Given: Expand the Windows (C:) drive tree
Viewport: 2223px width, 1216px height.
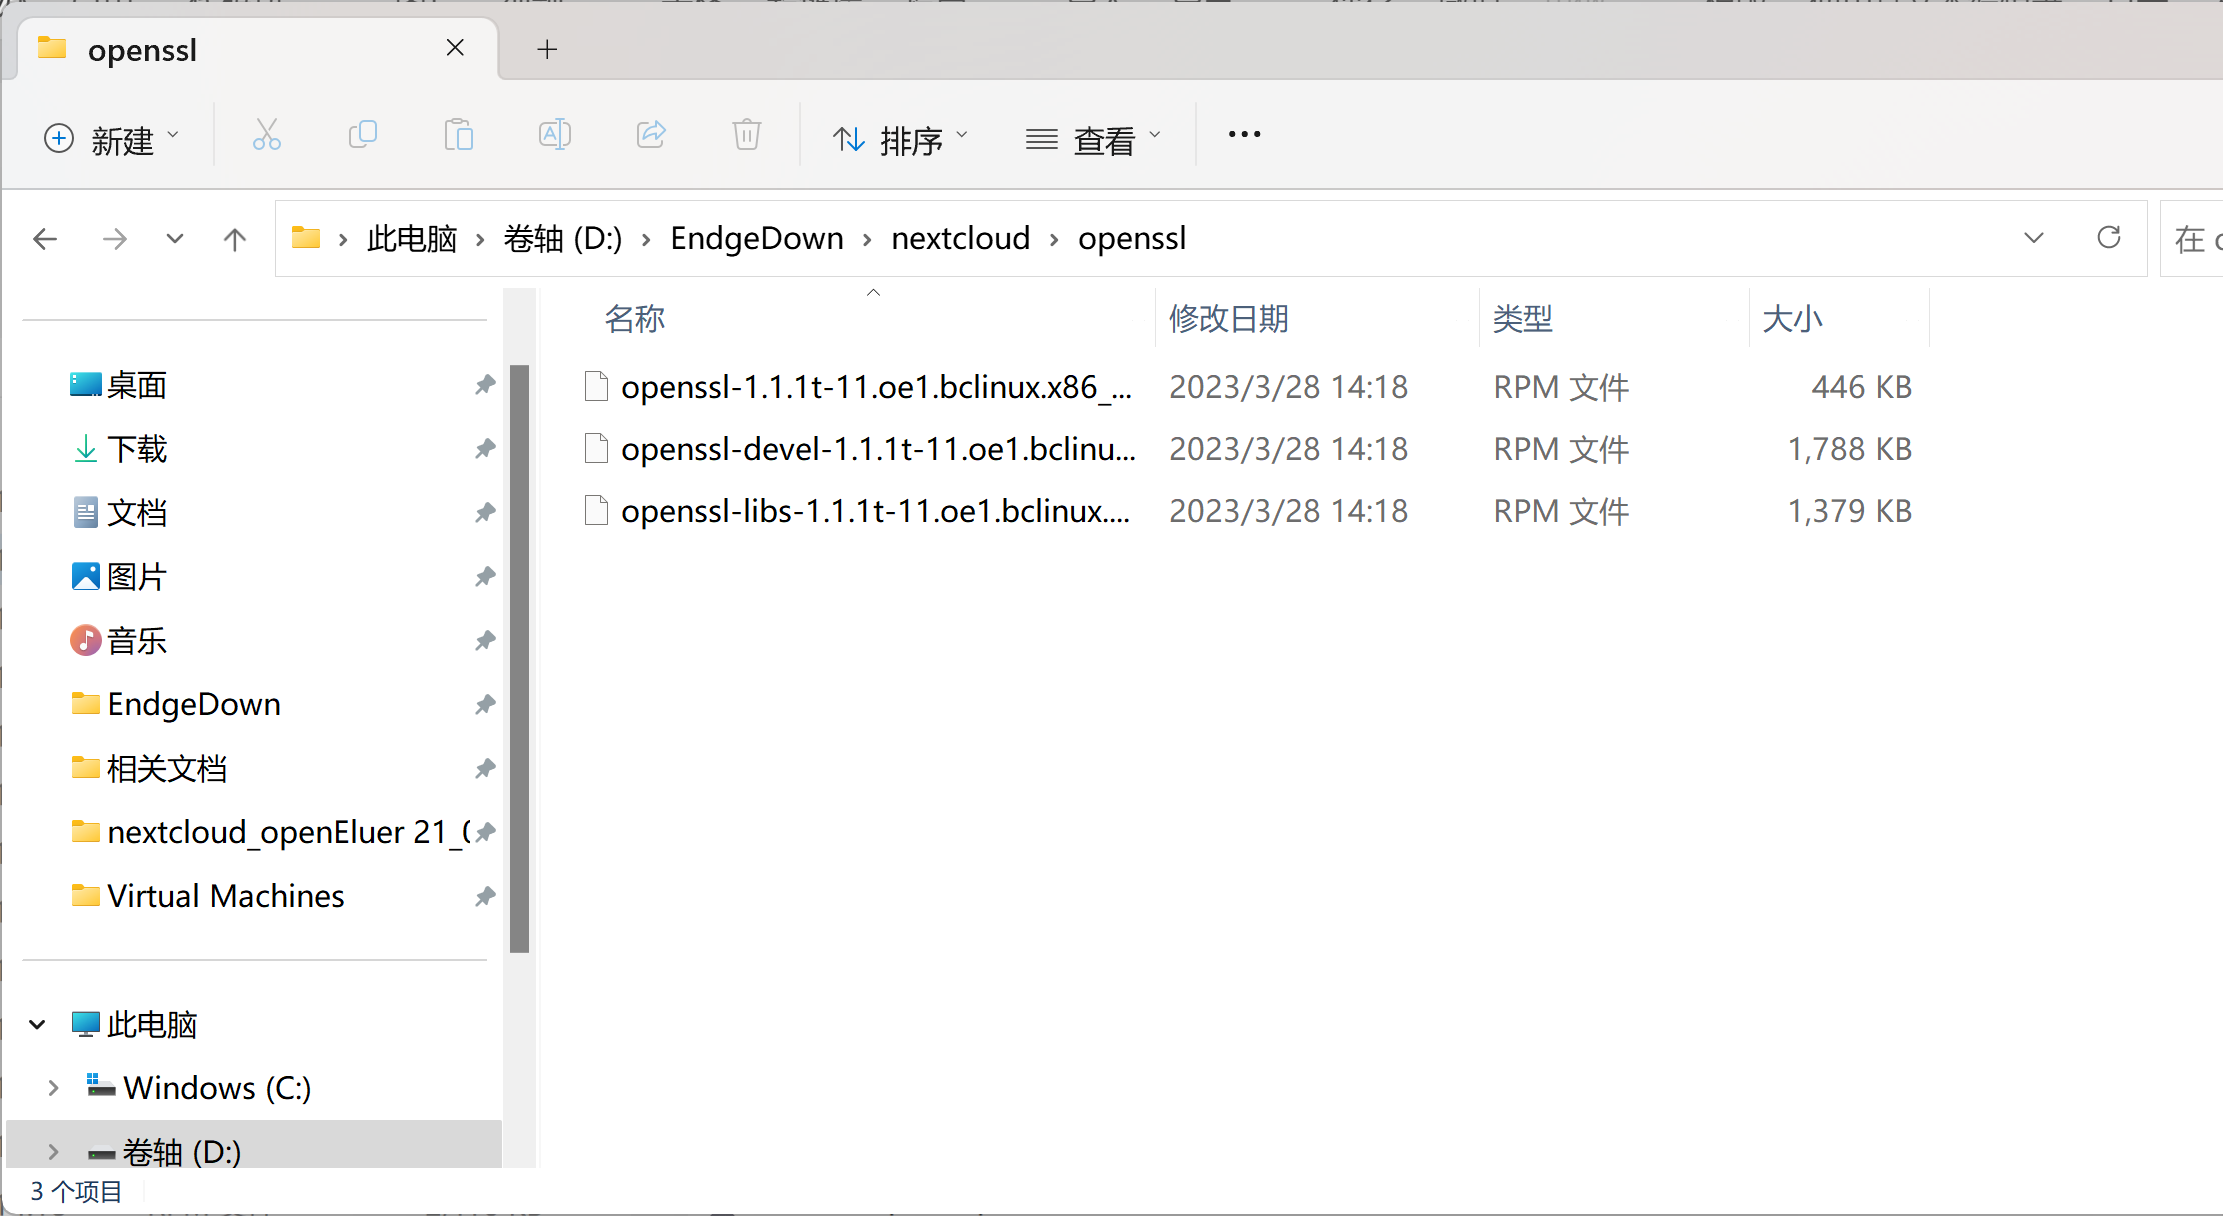Looking at the screenshot, I should [53, 1088].
